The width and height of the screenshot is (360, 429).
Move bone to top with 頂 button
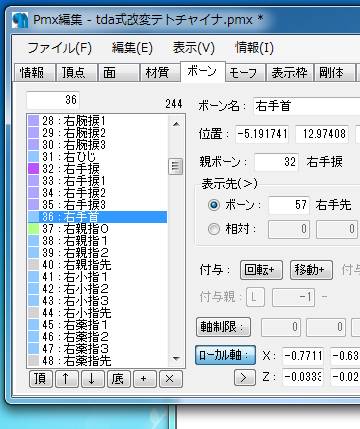click(x=40, y=379)
